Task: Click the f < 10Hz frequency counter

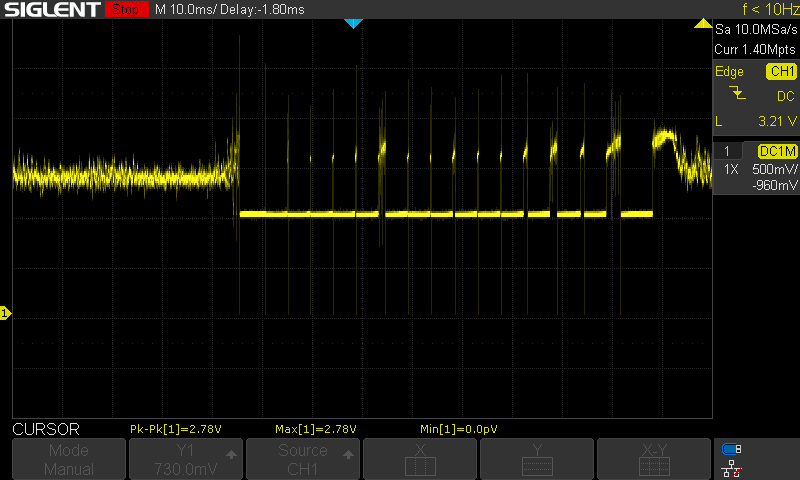Action: point(770,9)
